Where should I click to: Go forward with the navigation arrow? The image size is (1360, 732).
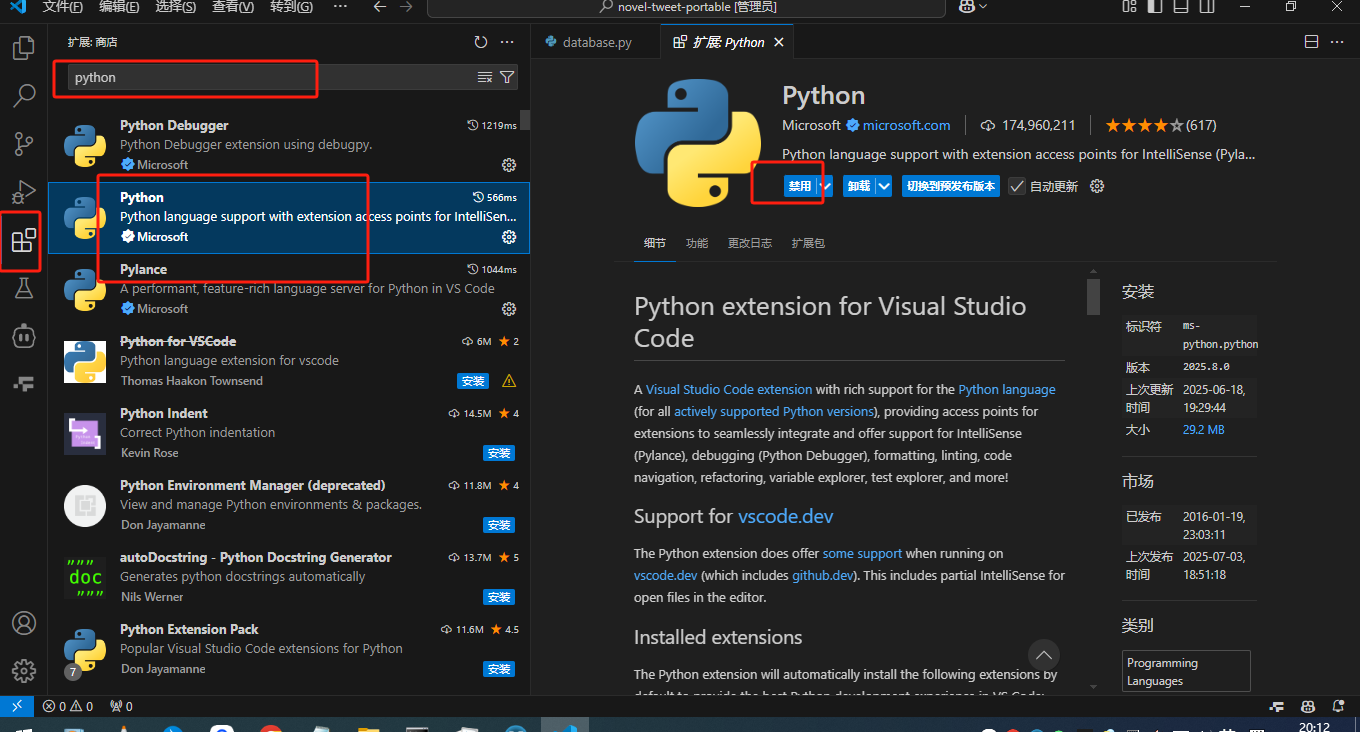tap(405, 7)
